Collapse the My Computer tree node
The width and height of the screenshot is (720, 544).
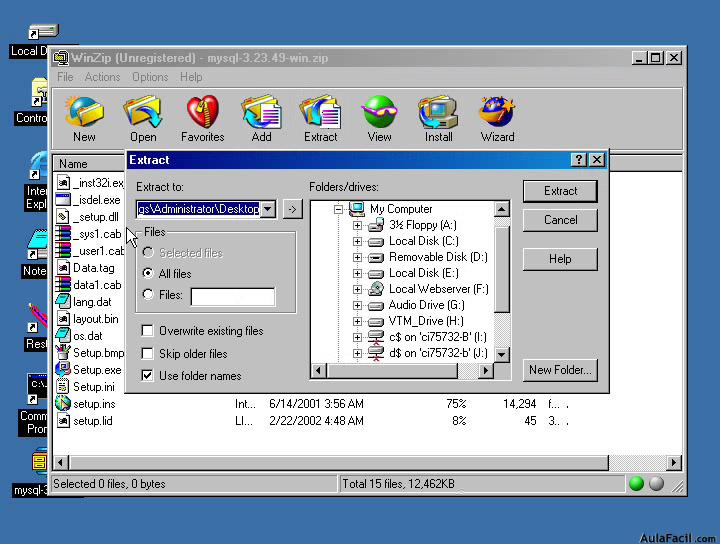click(338, 209)
